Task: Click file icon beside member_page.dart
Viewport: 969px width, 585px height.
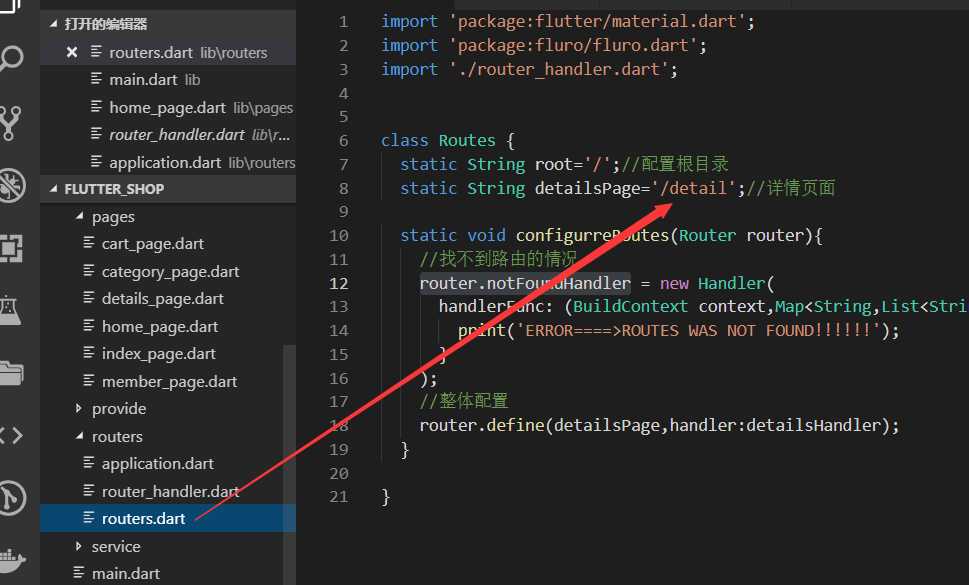Action: [89, 381]
